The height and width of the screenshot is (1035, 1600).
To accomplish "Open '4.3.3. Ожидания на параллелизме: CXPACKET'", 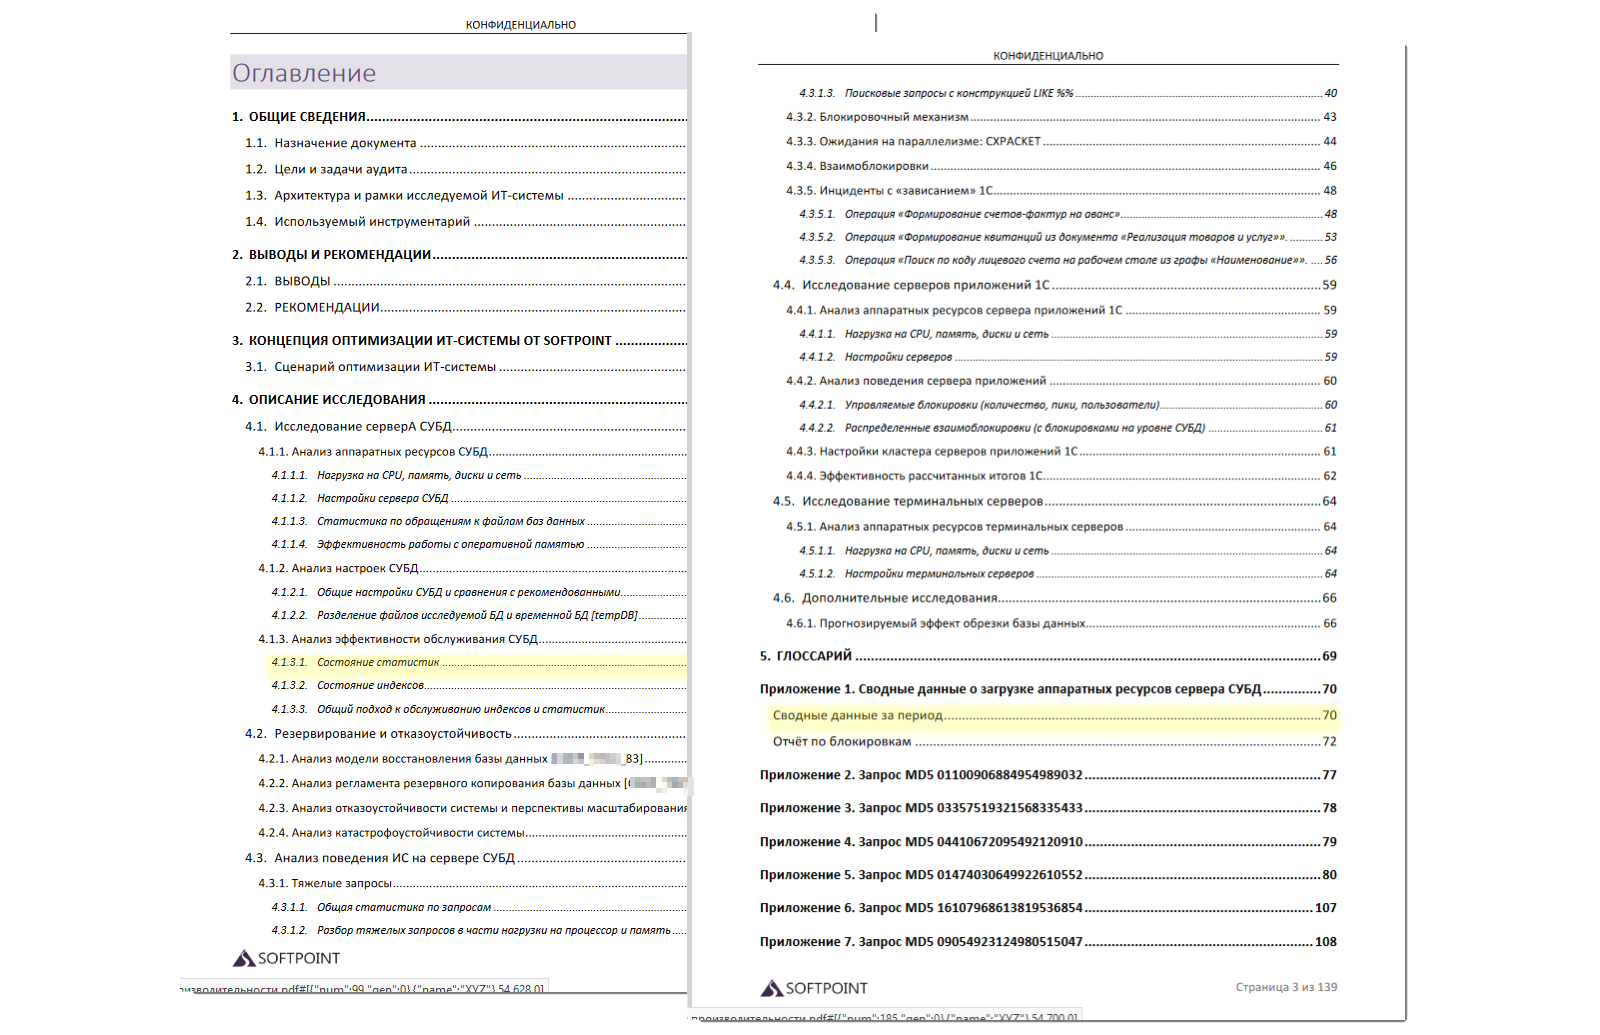I will 1061,142.
